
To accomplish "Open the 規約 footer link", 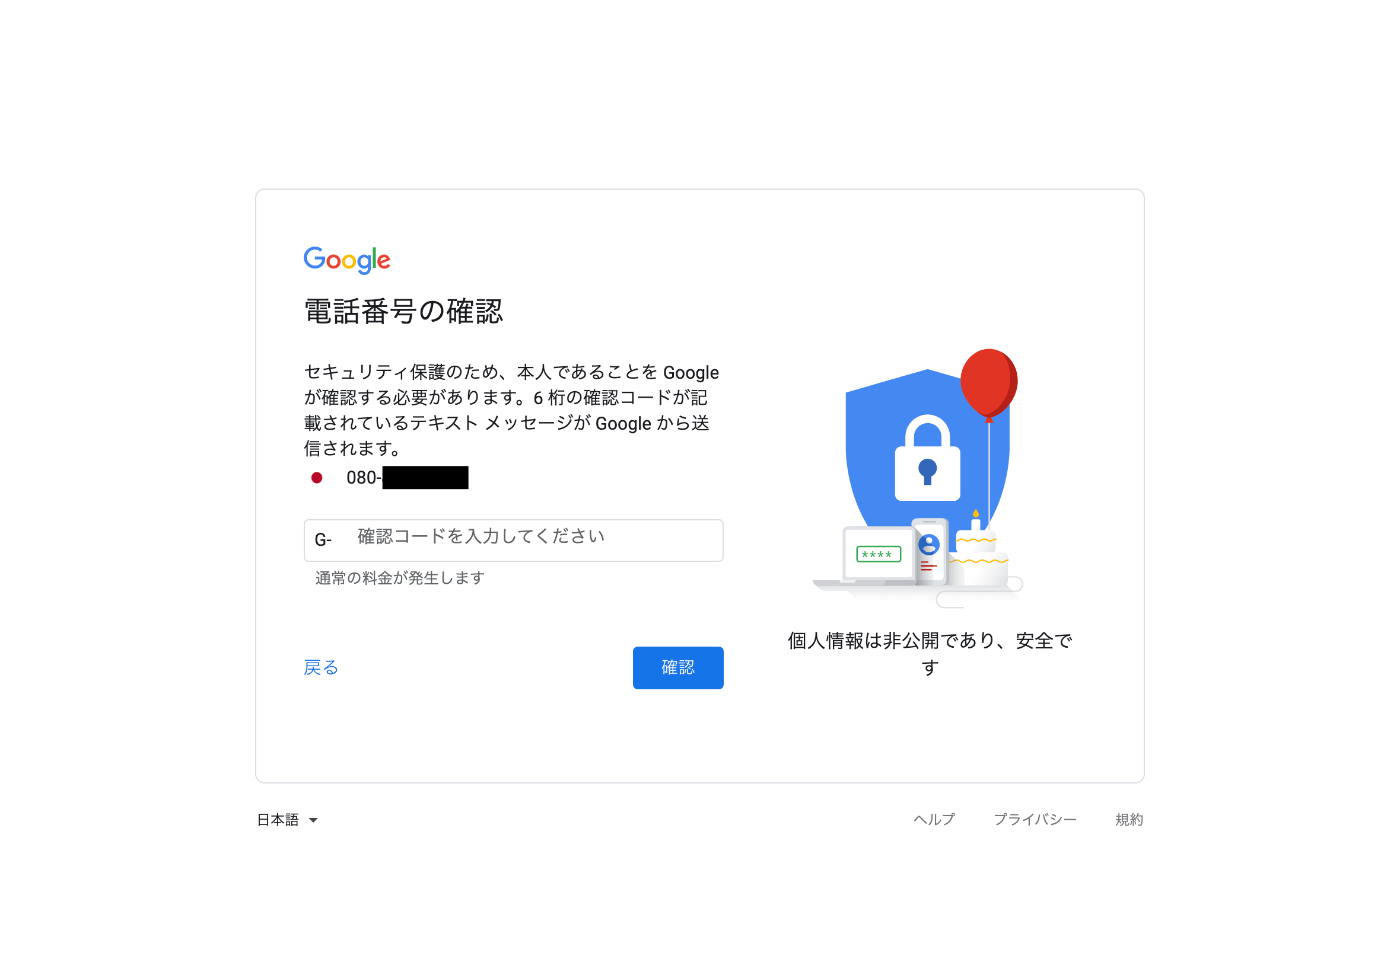I will (x=1129, y=819).
